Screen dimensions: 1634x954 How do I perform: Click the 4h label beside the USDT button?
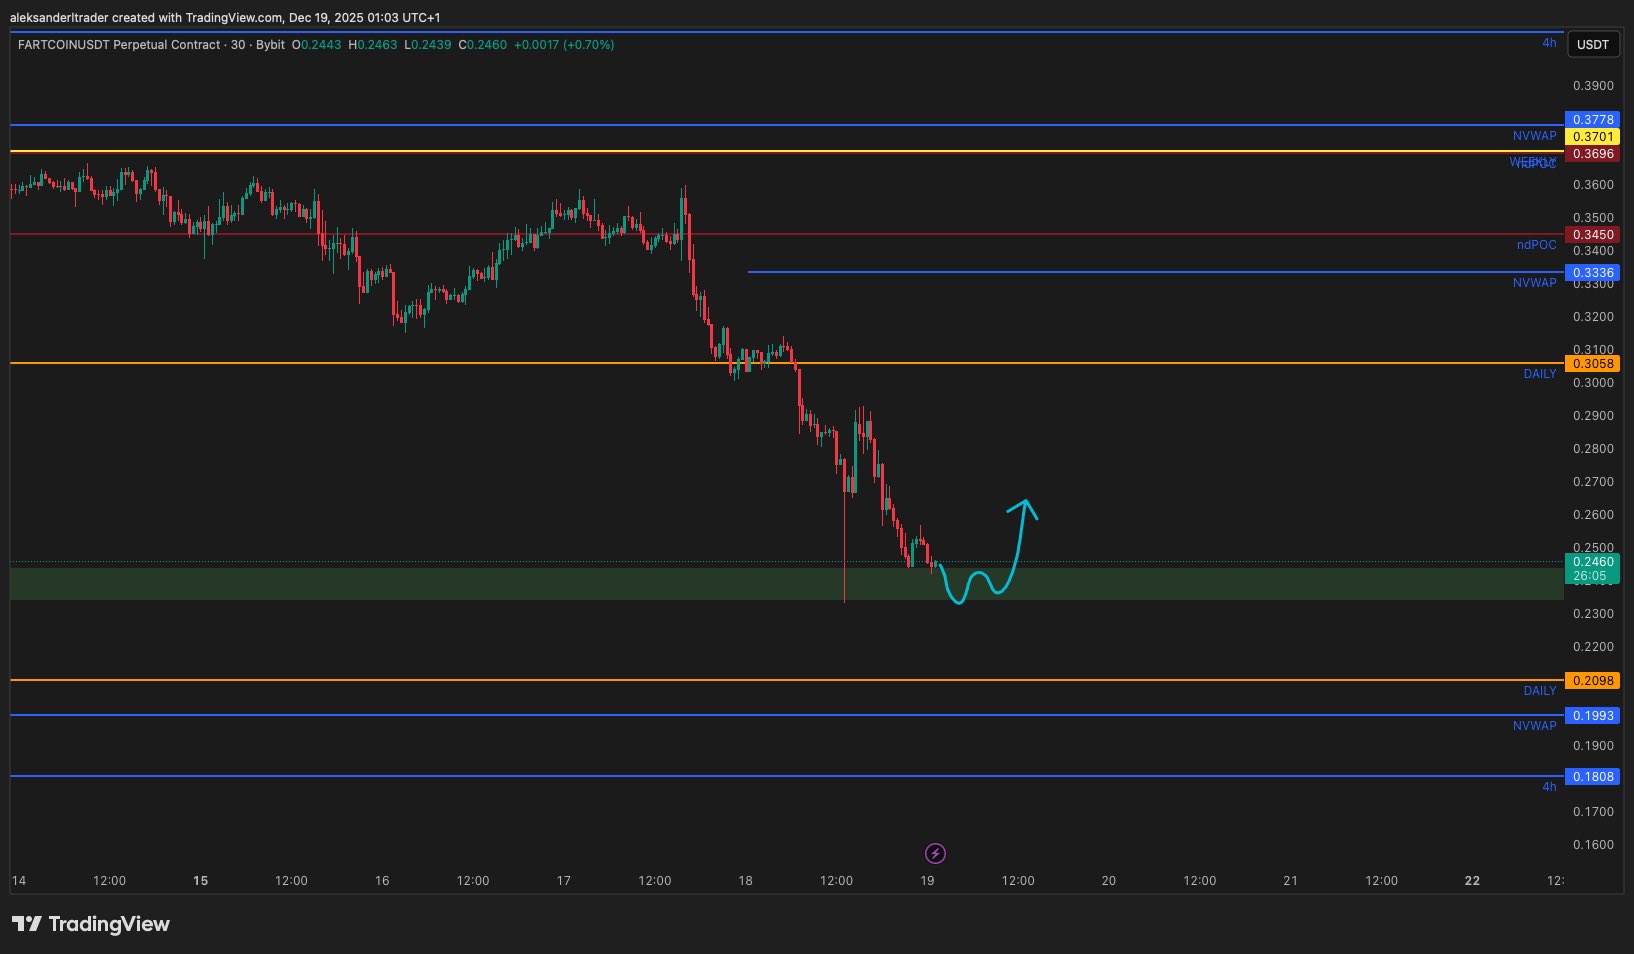(1549, 43)
